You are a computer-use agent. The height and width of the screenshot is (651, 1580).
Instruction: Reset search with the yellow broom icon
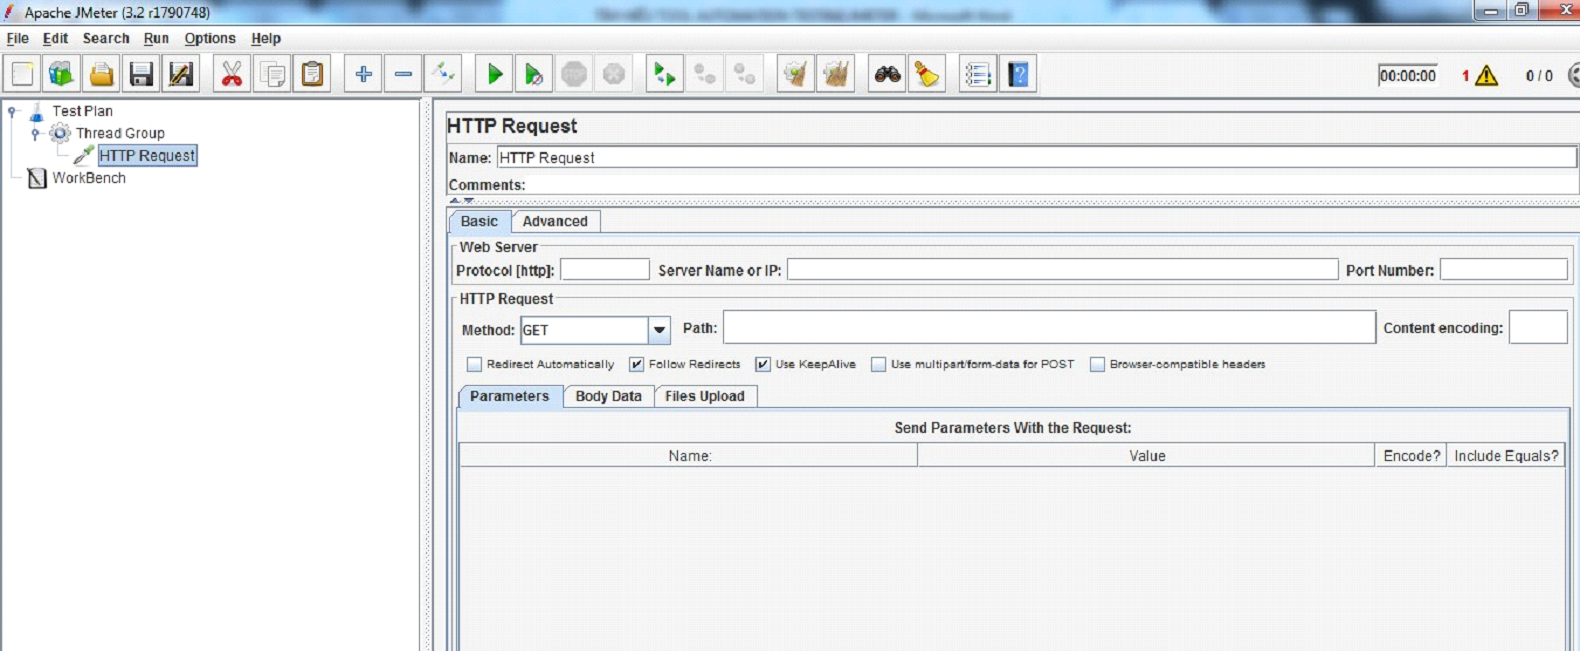(927, 74)
